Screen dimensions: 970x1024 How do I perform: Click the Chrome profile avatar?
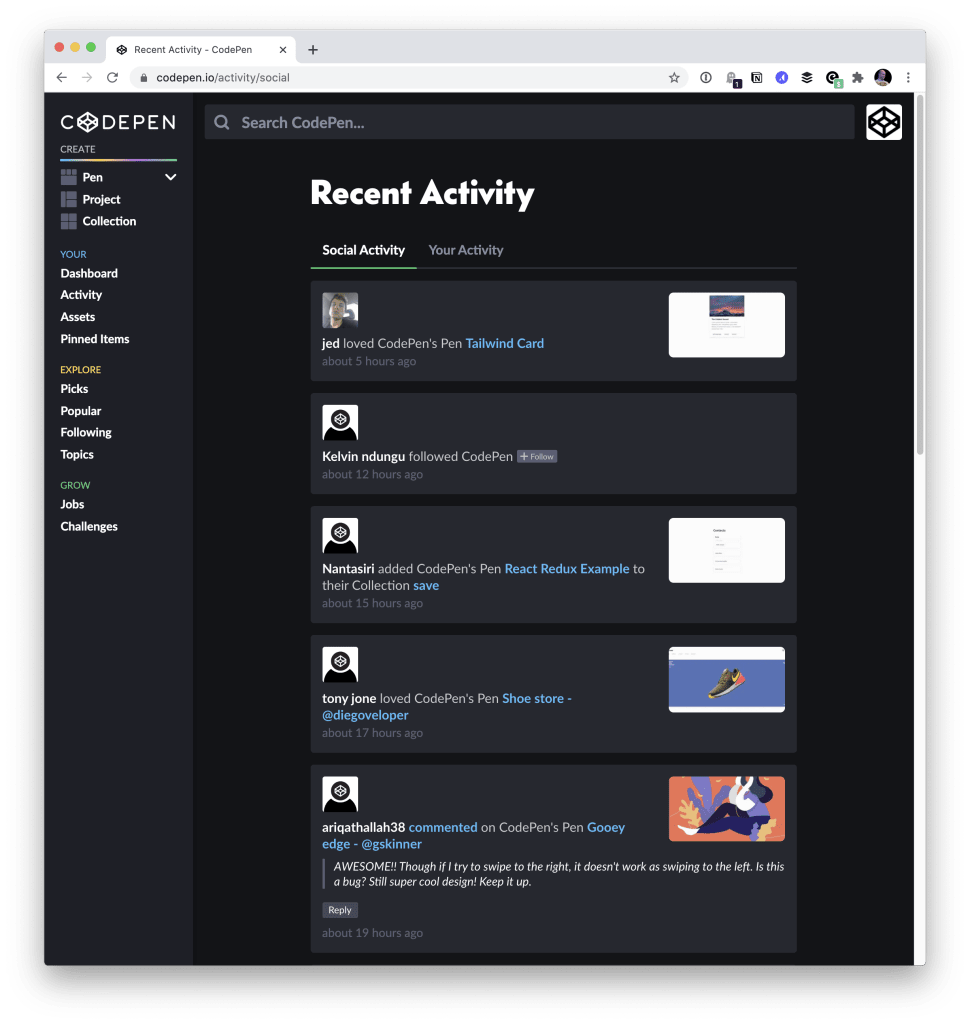point(882,77)
